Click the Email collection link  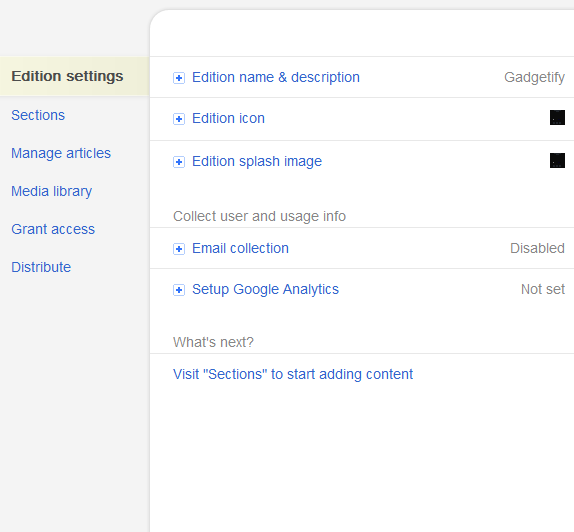tap(241, 248)
